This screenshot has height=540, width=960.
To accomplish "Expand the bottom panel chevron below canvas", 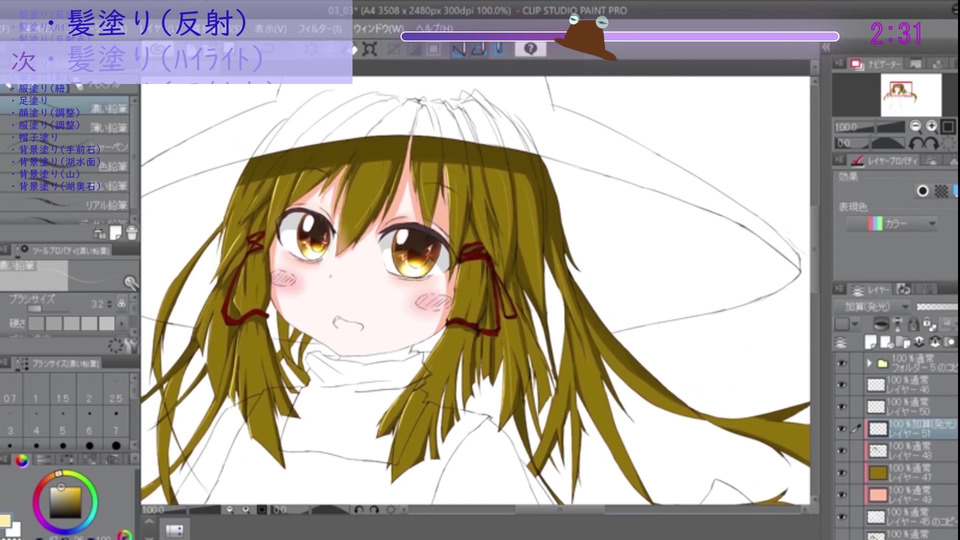I will 149,522.
